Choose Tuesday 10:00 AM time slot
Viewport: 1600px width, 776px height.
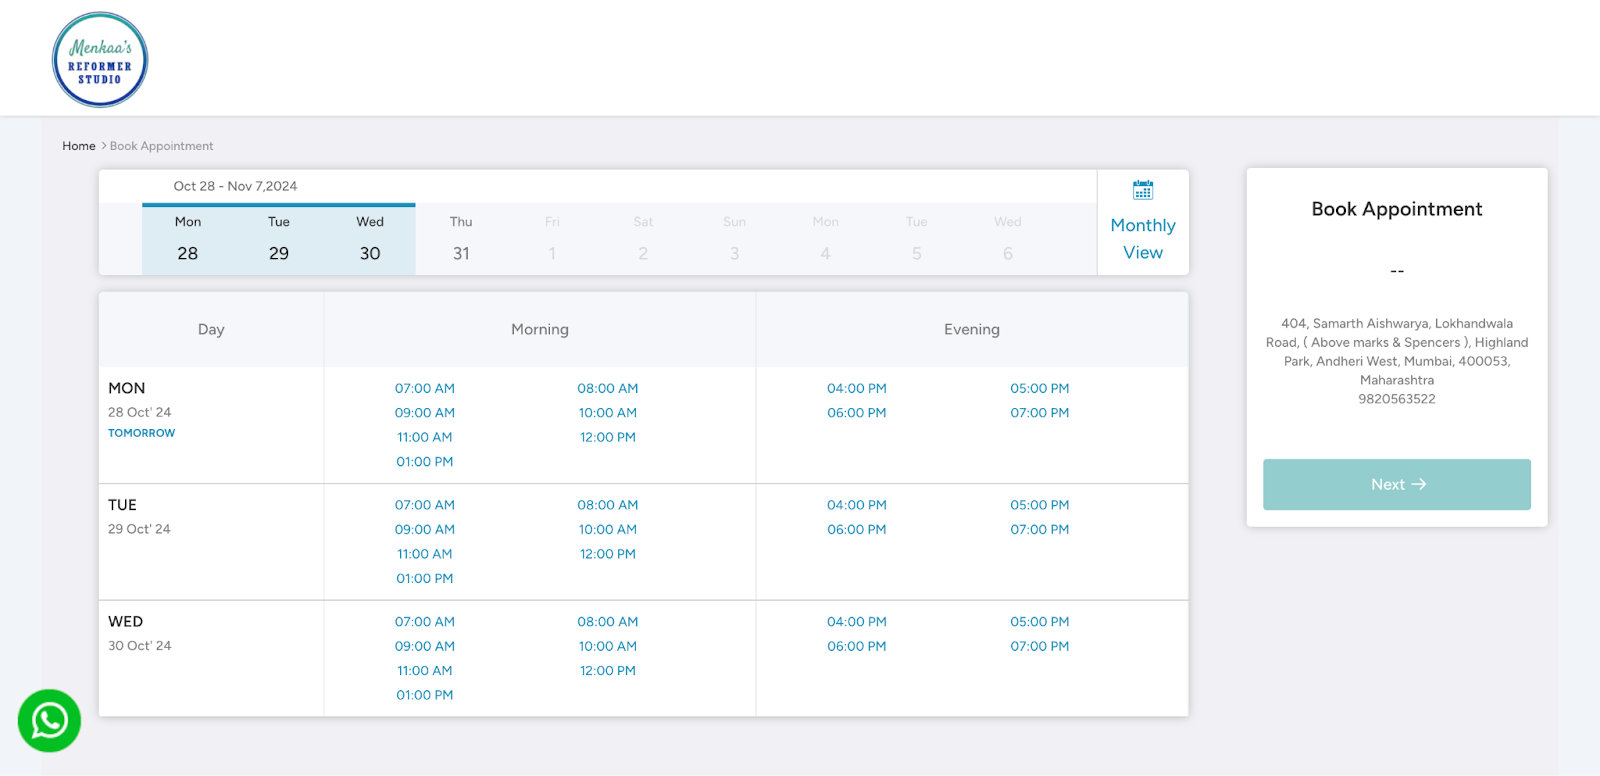pos(607,529)
